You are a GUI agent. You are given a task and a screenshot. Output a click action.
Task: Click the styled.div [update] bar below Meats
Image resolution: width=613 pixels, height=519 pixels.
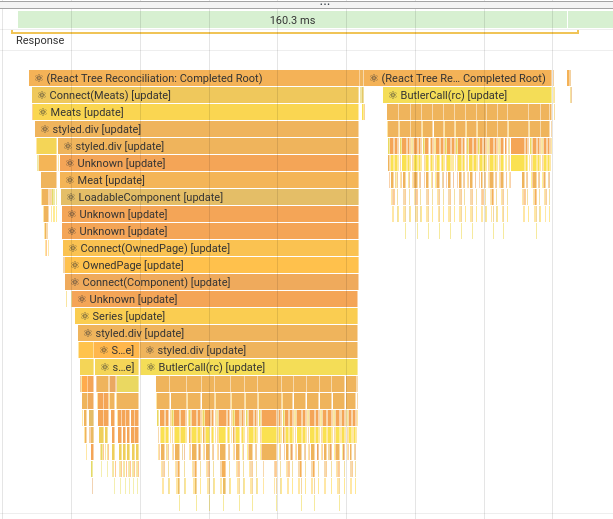(x=197, y=129)
